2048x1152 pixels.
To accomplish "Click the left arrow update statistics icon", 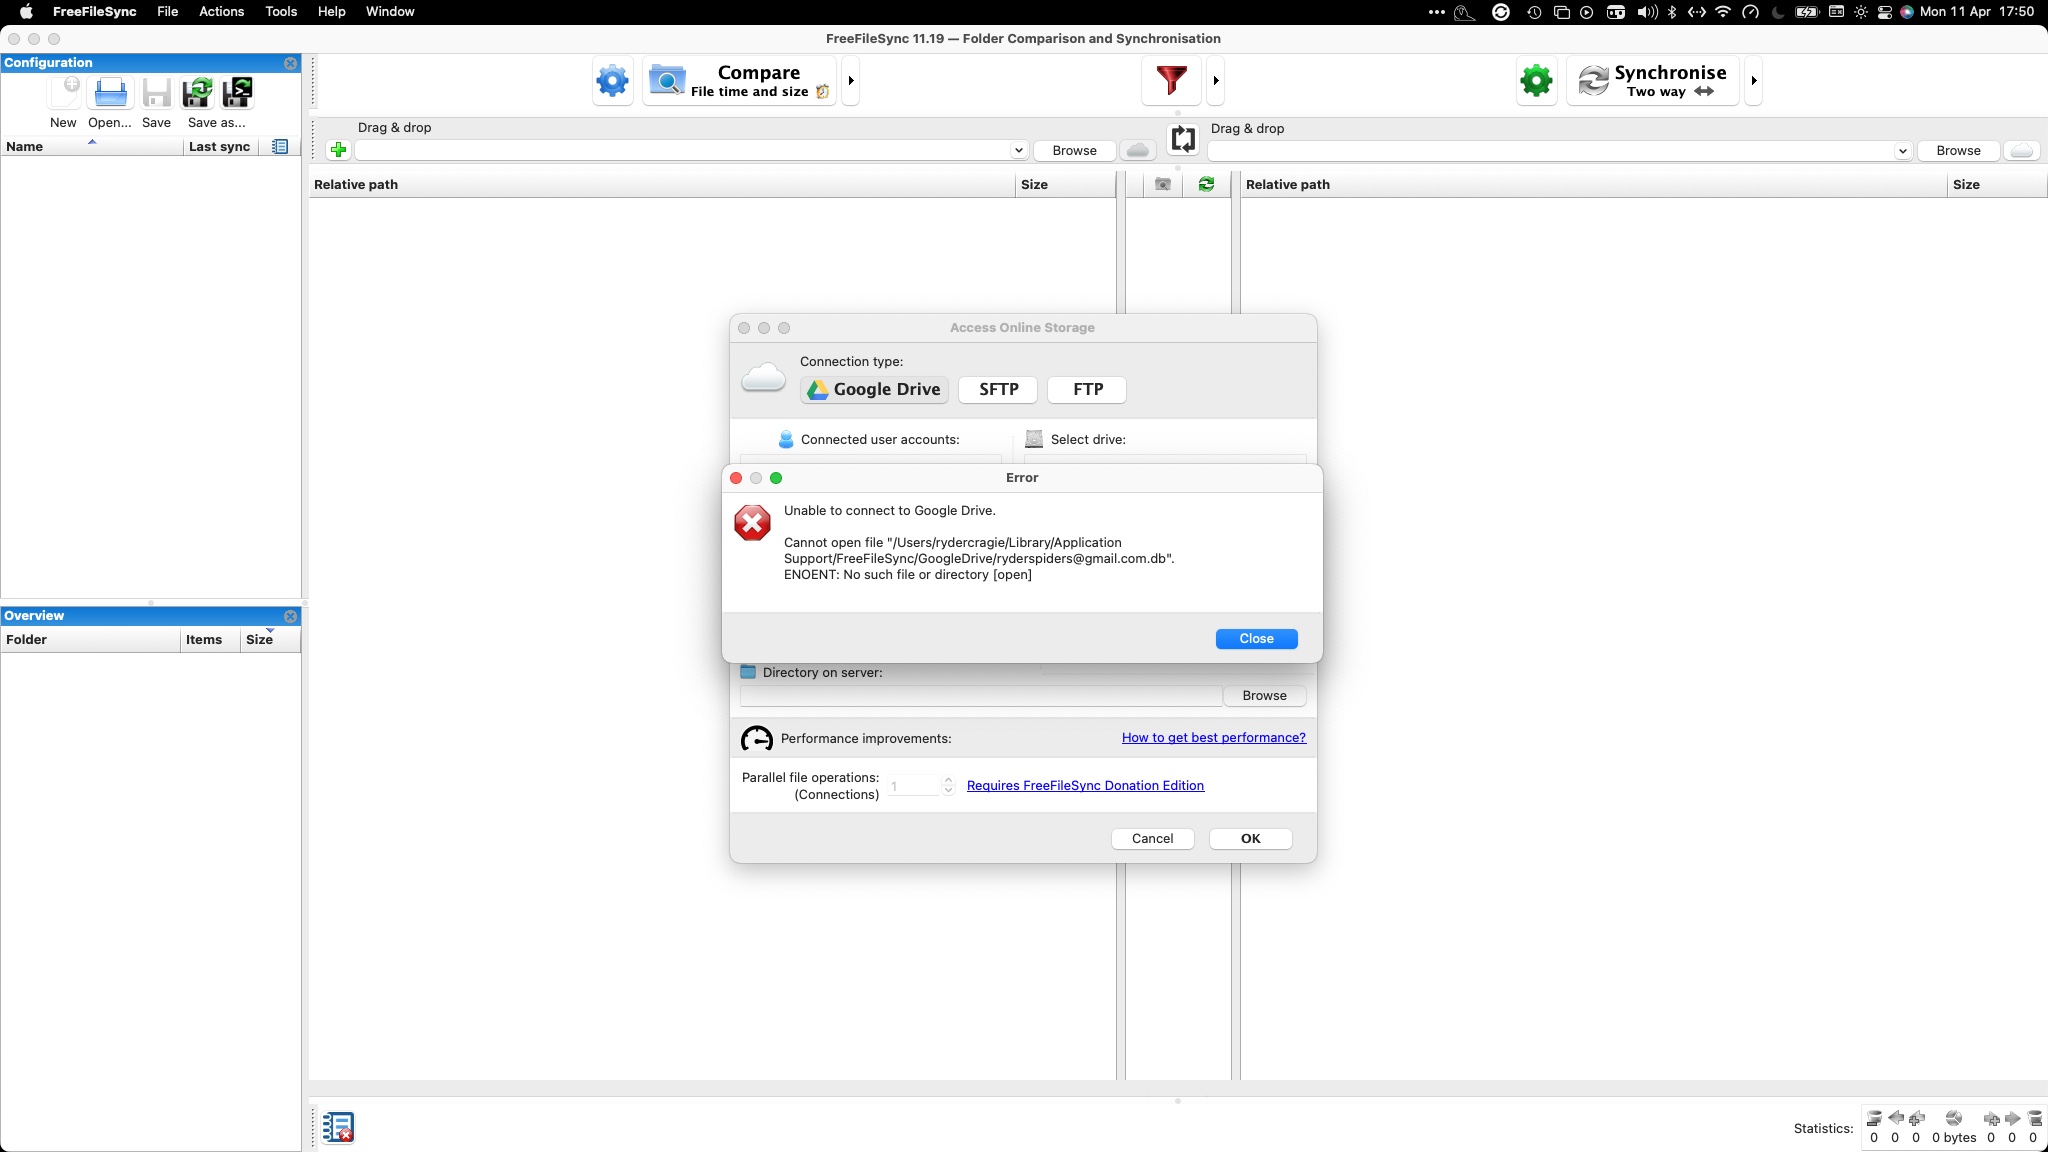I will pyautogui.click(x=1895, y=1119).
